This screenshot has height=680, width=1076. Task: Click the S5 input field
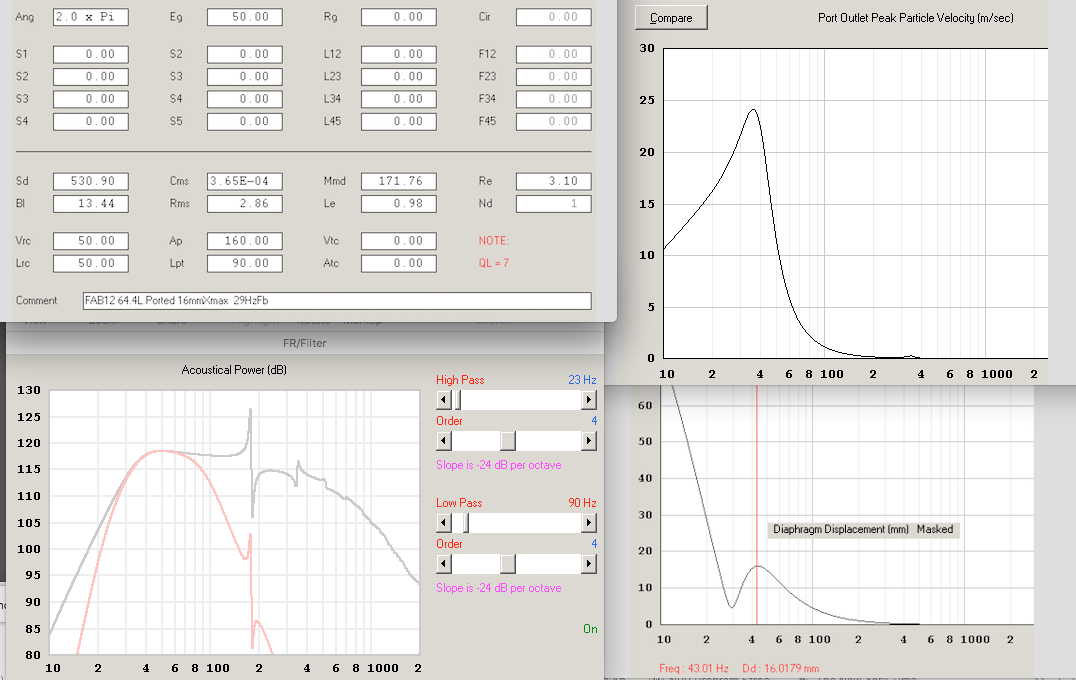click(245, 121)
